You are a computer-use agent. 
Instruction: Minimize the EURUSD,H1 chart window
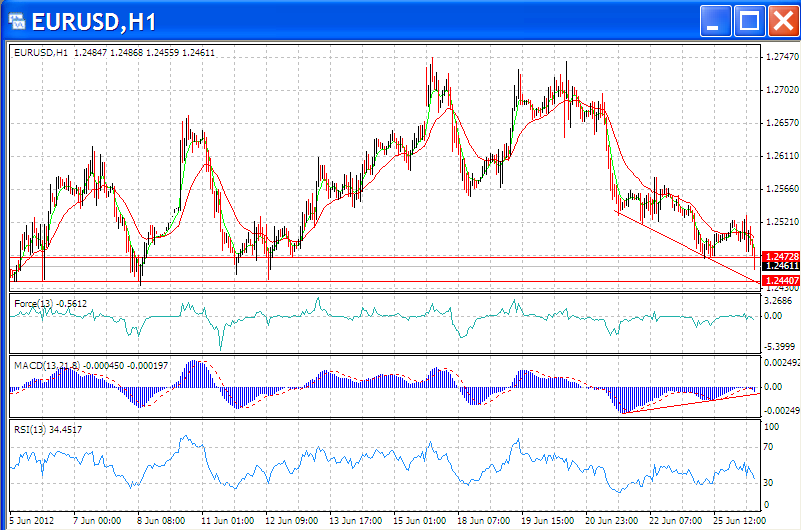(716, 20)
